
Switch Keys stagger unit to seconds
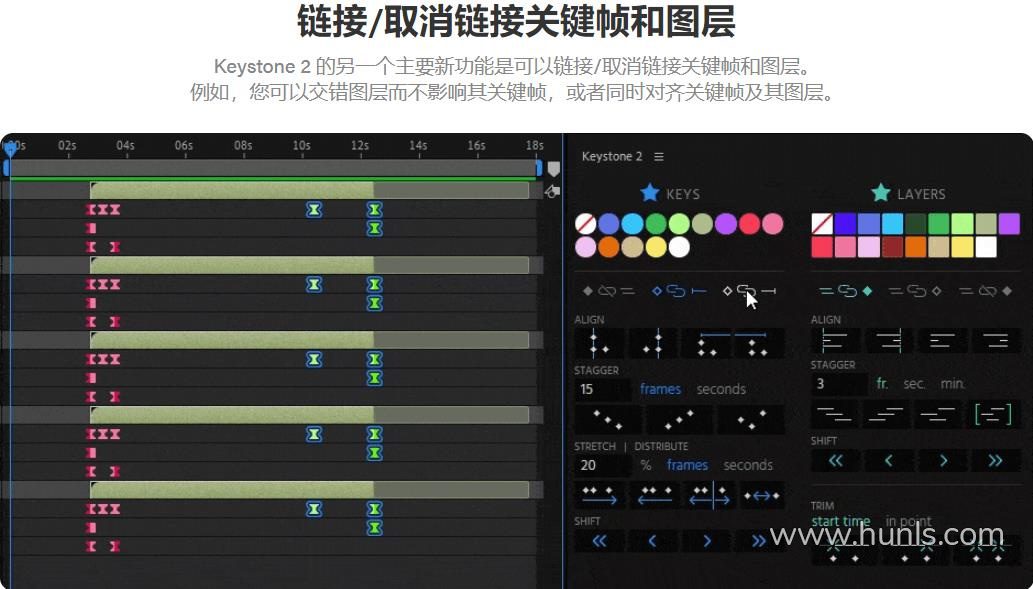coord(721,389)
